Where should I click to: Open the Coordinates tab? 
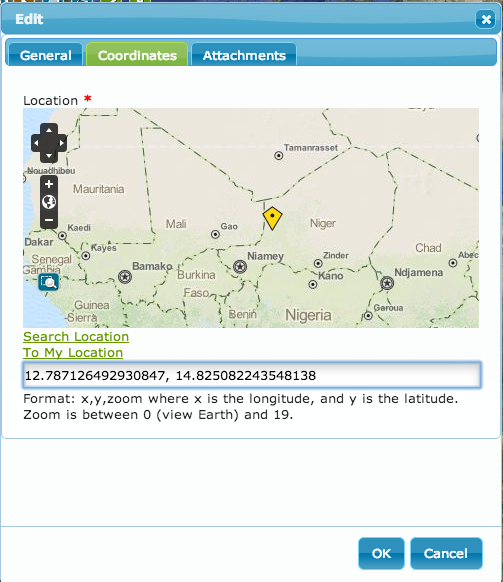tap(137, 55)
